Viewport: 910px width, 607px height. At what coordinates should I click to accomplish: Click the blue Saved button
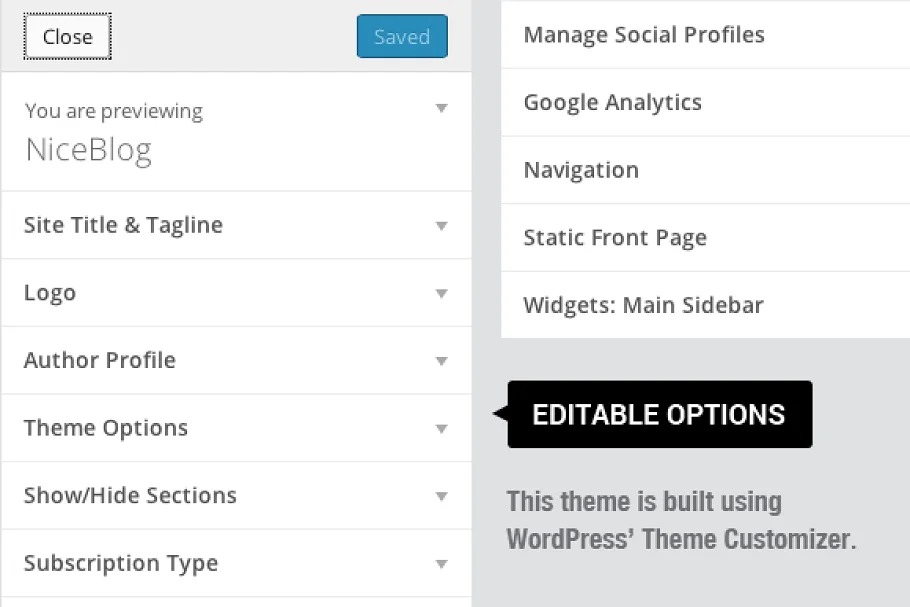402,37
